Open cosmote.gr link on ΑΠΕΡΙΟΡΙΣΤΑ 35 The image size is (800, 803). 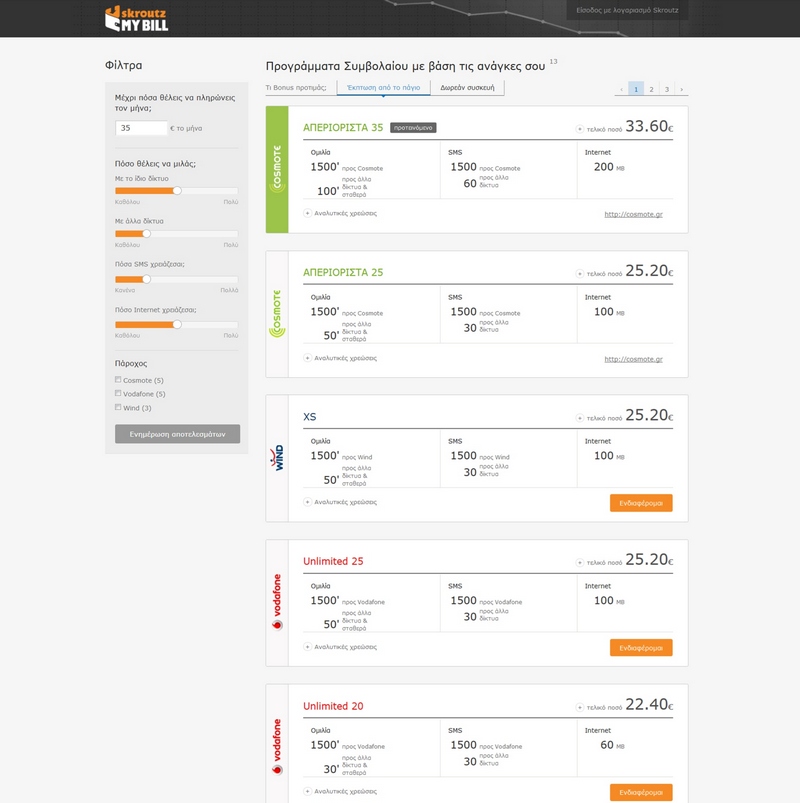(633, 214)
